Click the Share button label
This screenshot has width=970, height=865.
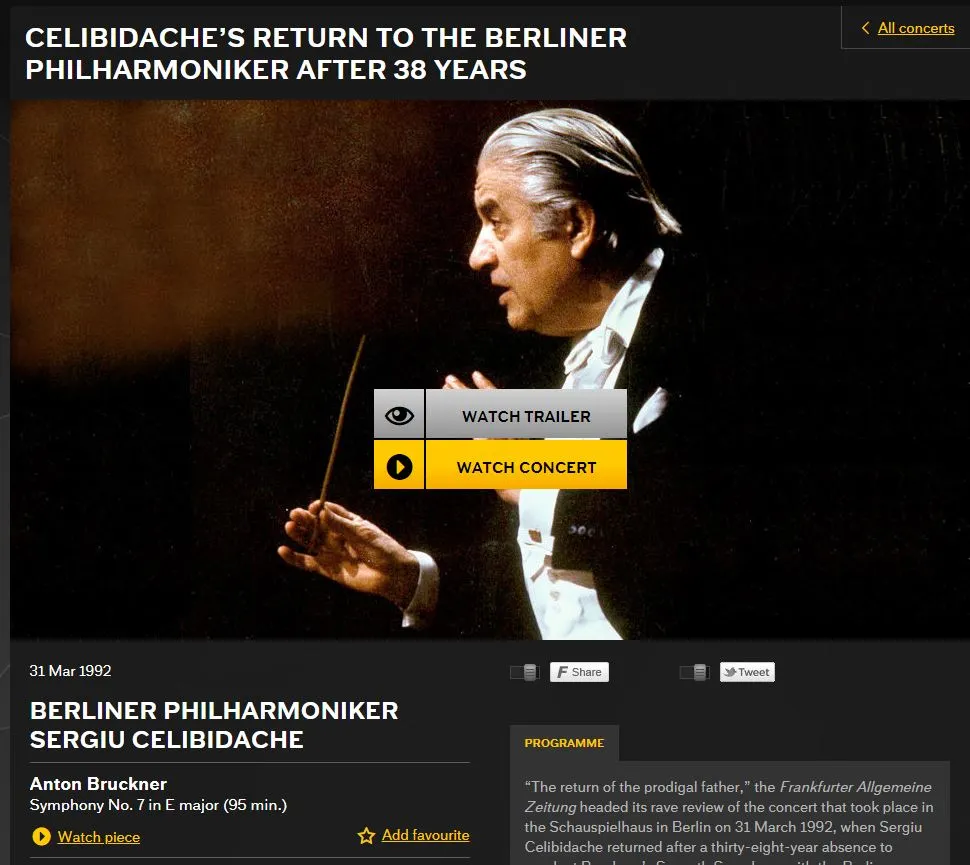586,672
